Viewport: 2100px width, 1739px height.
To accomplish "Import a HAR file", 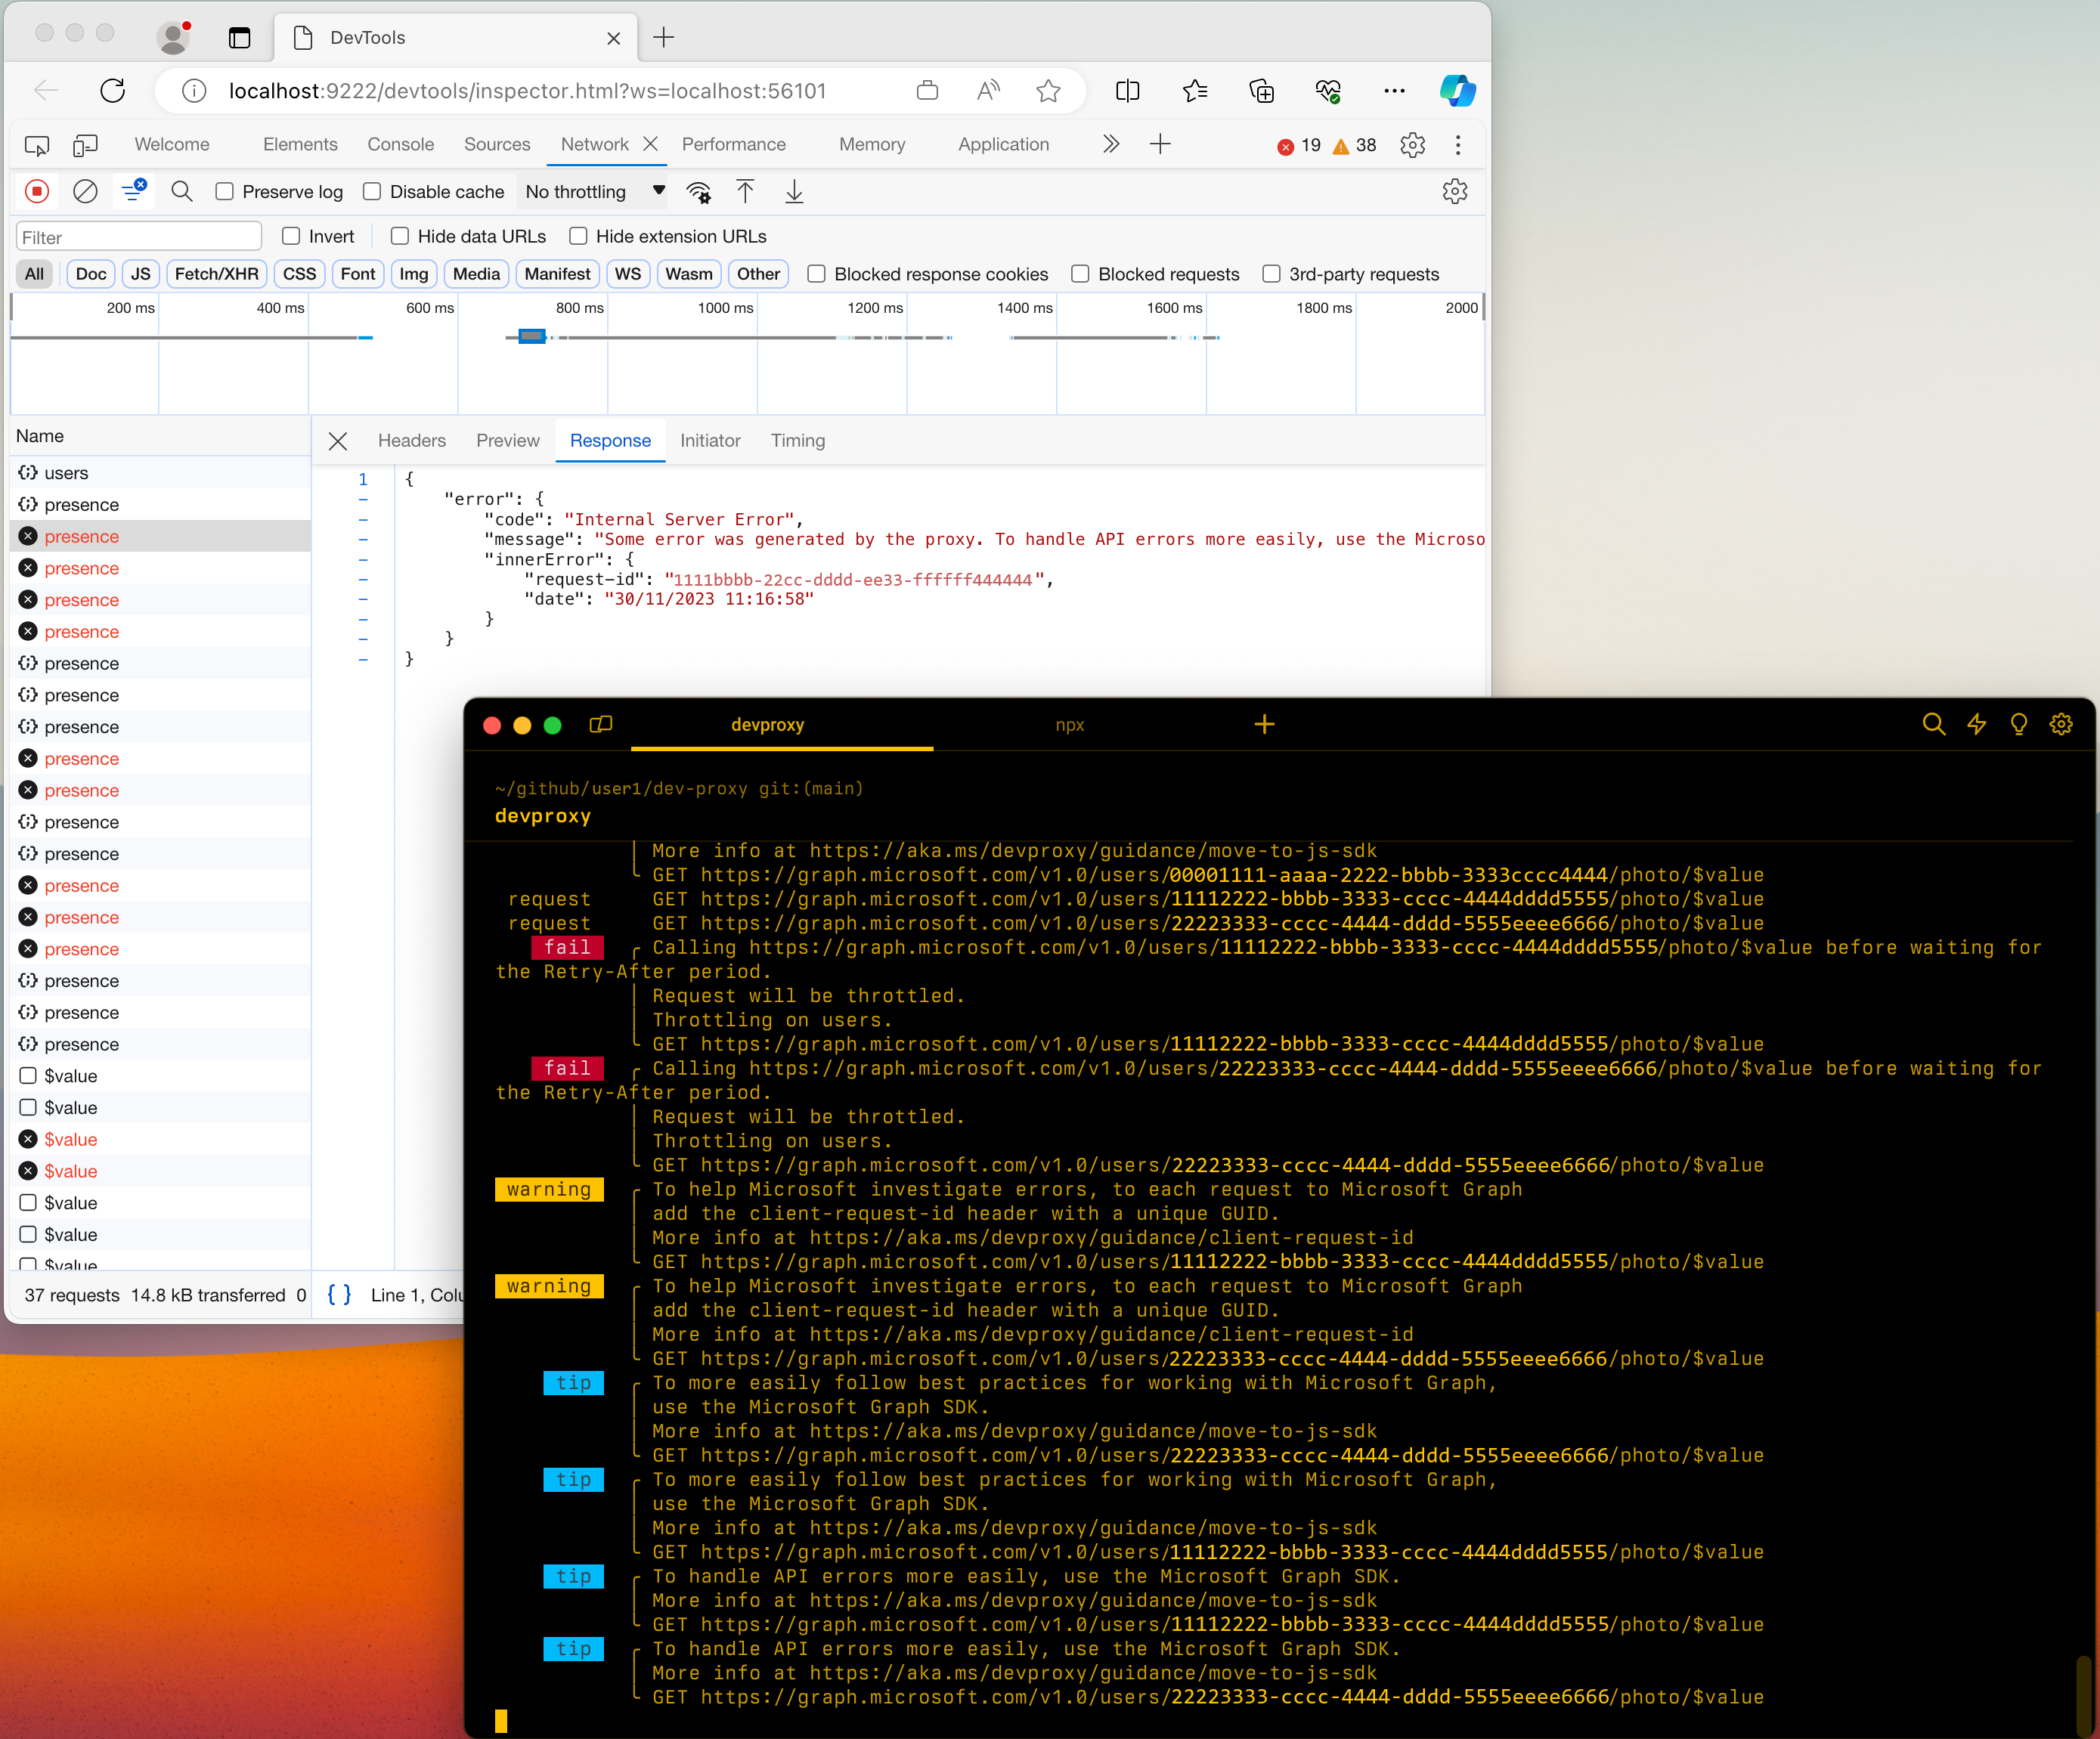I will [x=744, y=191].
